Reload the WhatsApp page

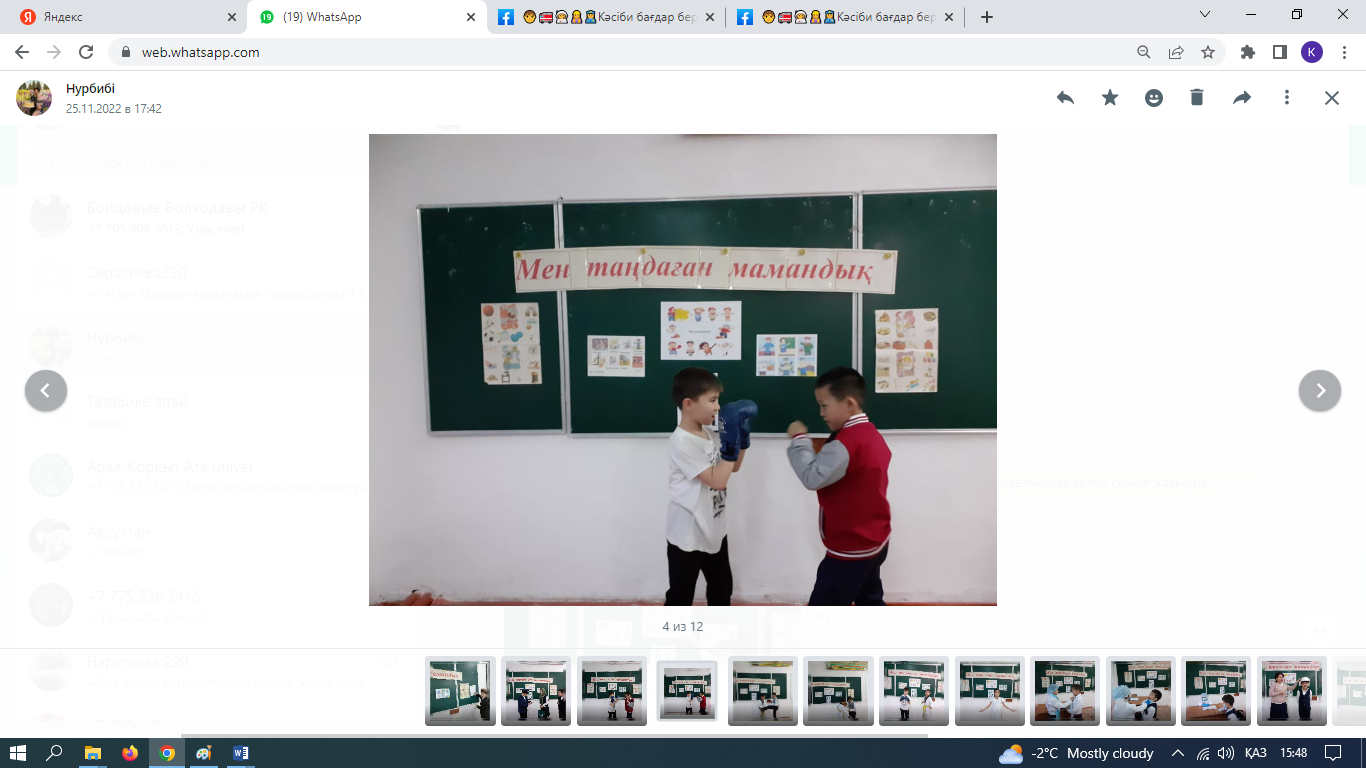(x=86, y=52)
